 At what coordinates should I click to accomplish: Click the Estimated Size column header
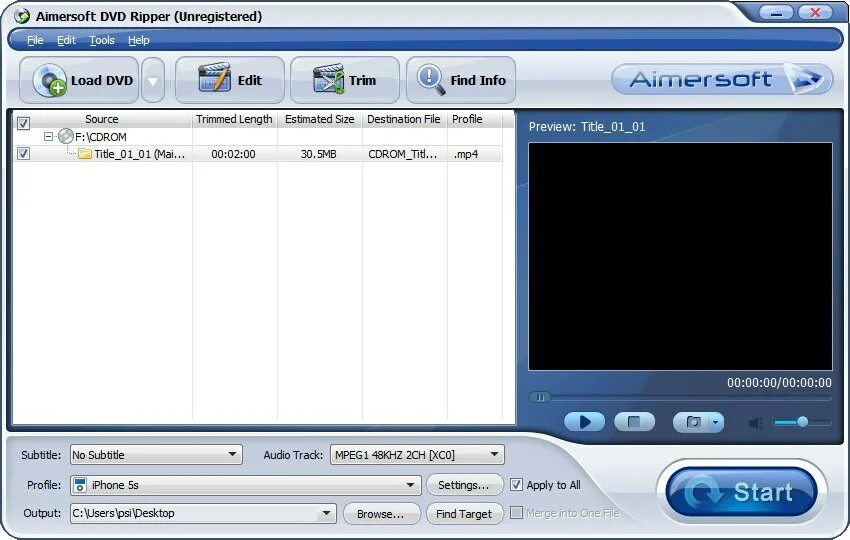point(320,119)
